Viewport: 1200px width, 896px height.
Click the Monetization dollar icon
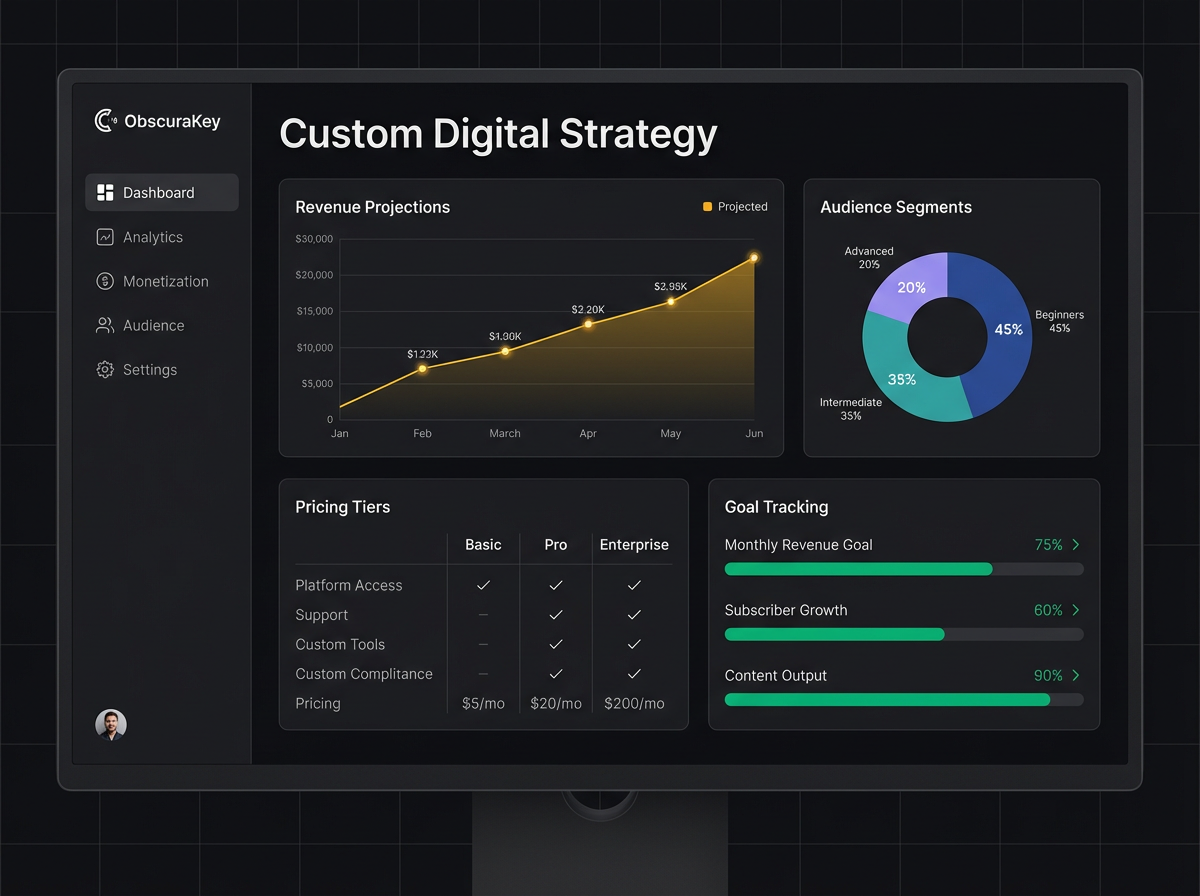click(x=105, y=281)
